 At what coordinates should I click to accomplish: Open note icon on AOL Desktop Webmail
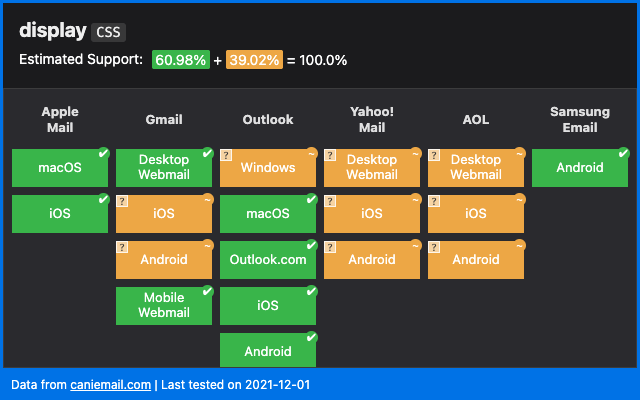click(434, 155)
